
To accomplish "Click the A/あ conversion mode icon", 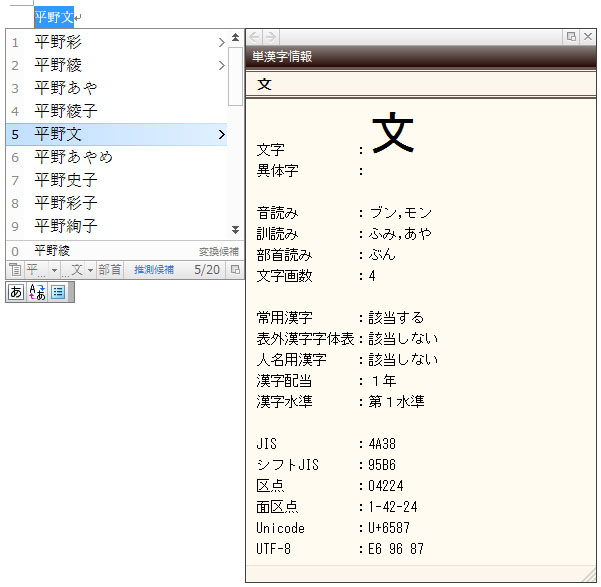I will 37,292.
